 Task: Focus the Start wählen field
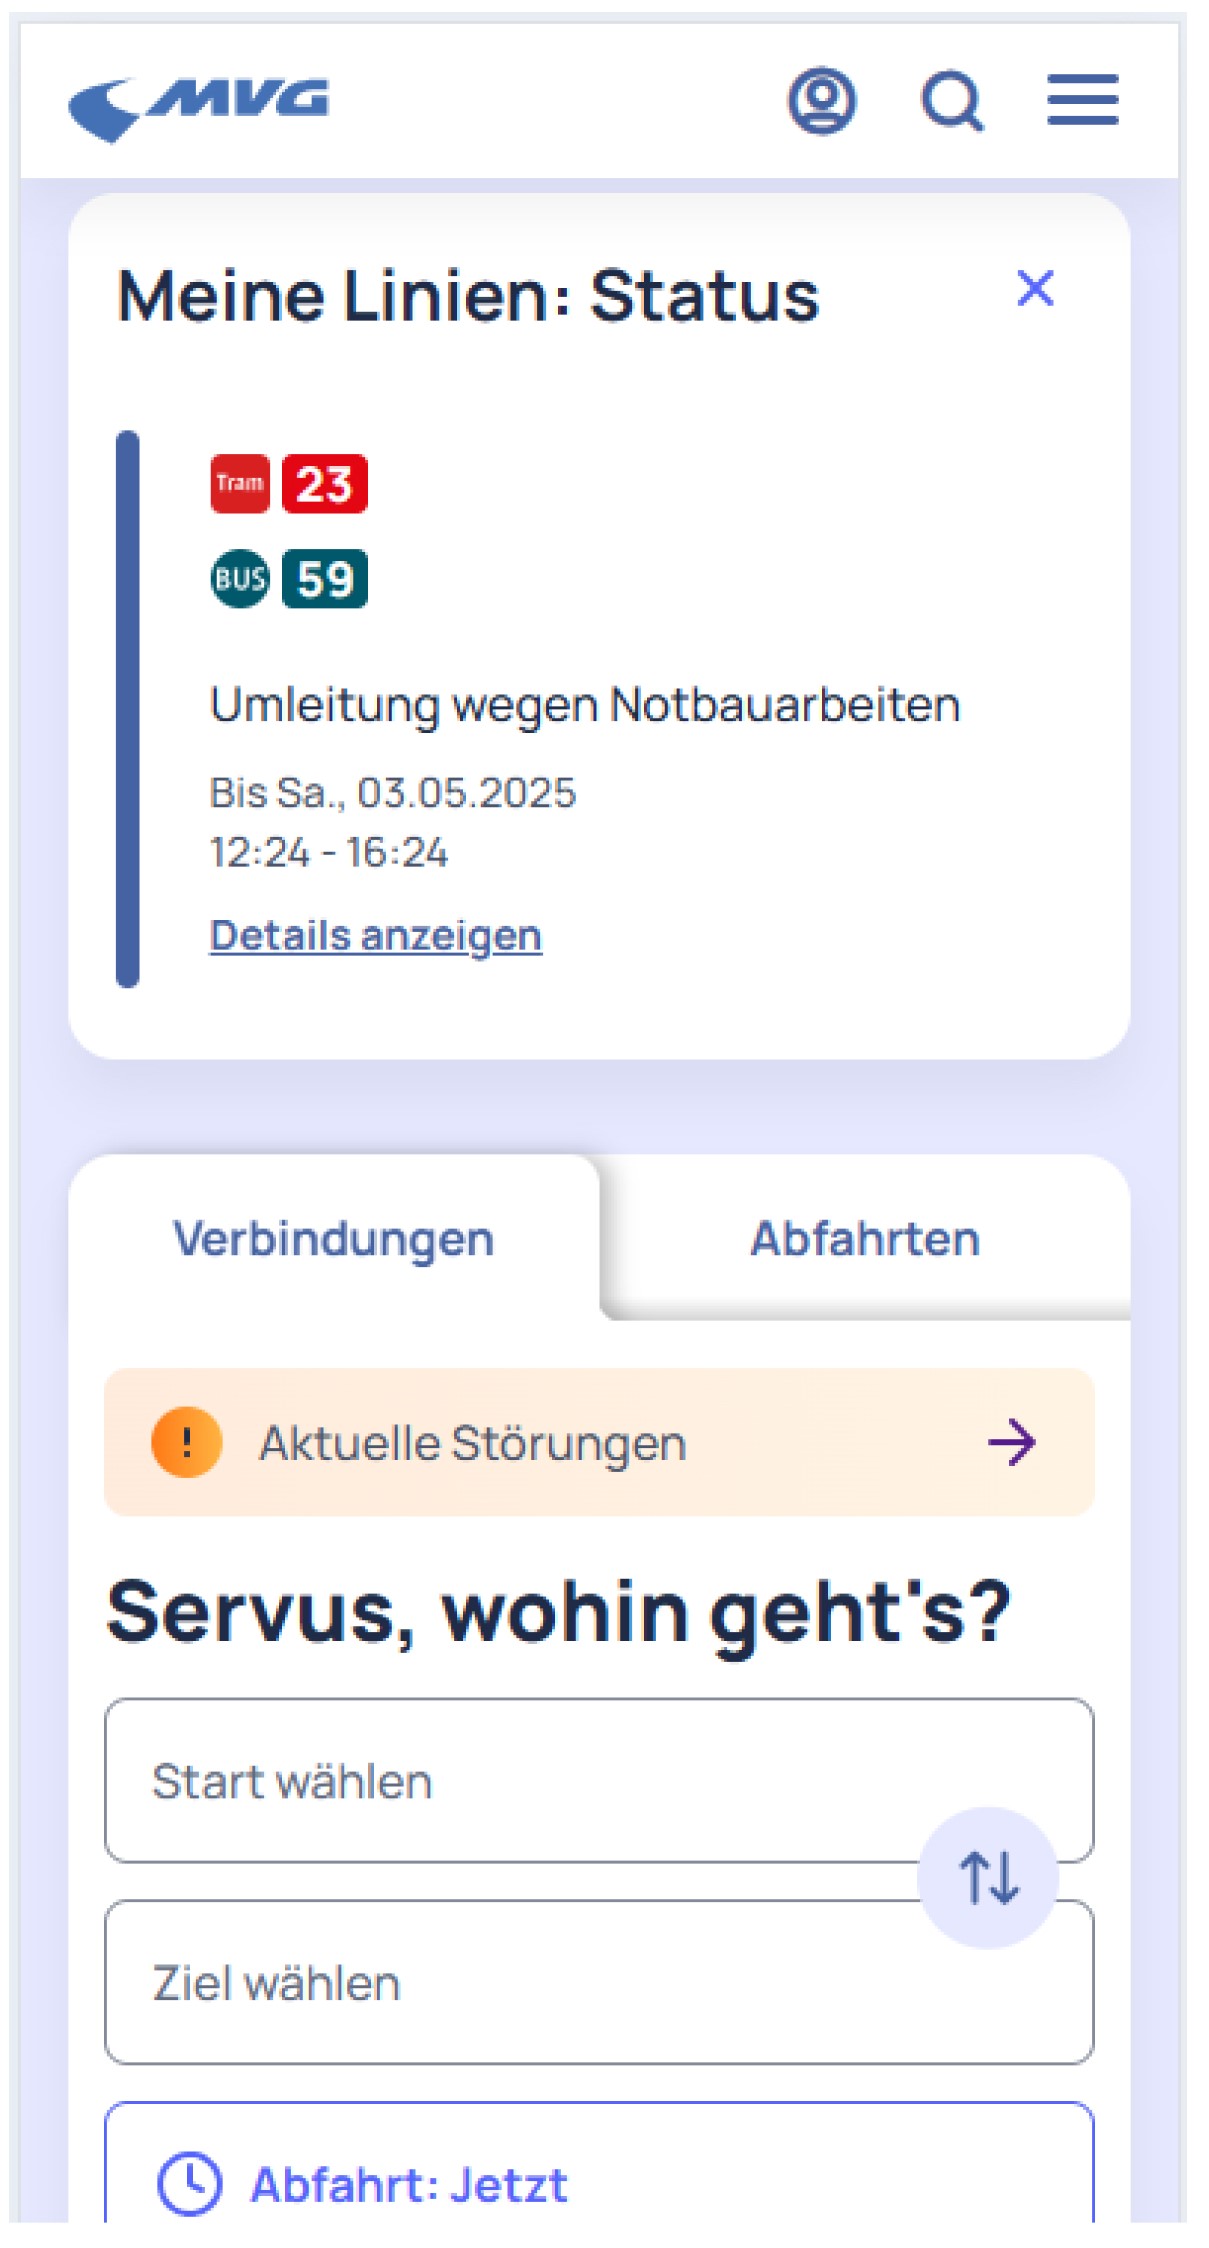tap(599, 1781)
